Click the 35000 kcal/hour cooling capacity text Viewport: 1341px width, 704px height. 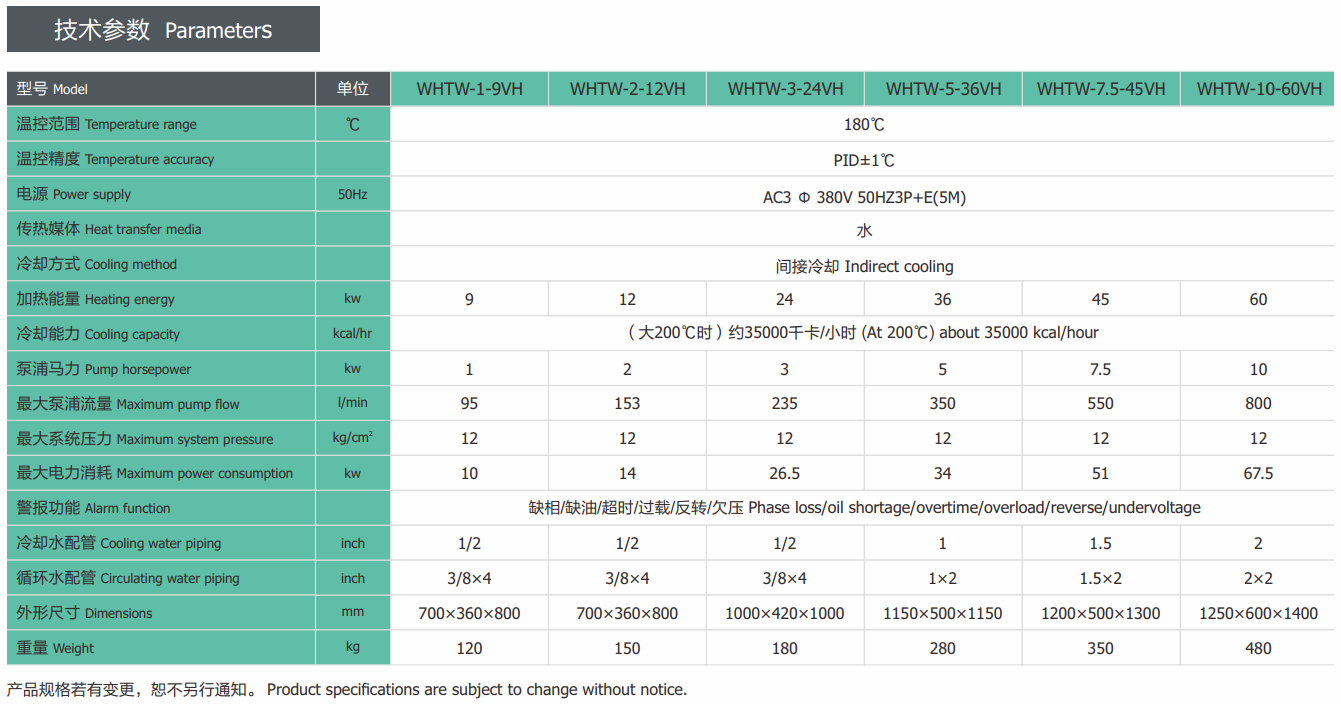coord(863,332)
